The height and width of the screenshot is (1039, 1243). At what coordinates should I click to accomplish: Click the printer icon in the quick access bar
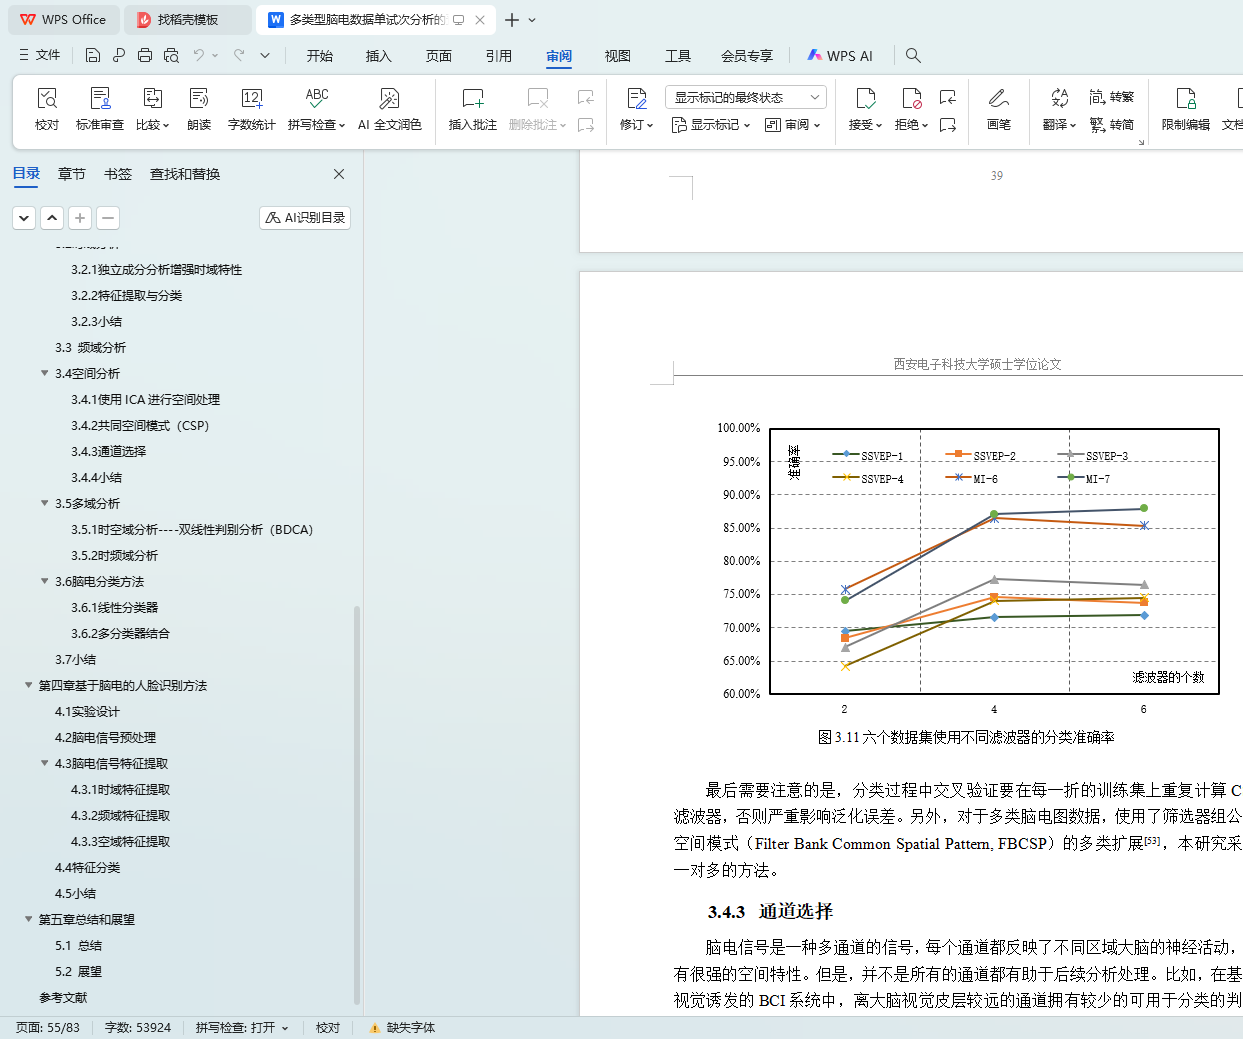pyautogui.click(x=145, y=55)
